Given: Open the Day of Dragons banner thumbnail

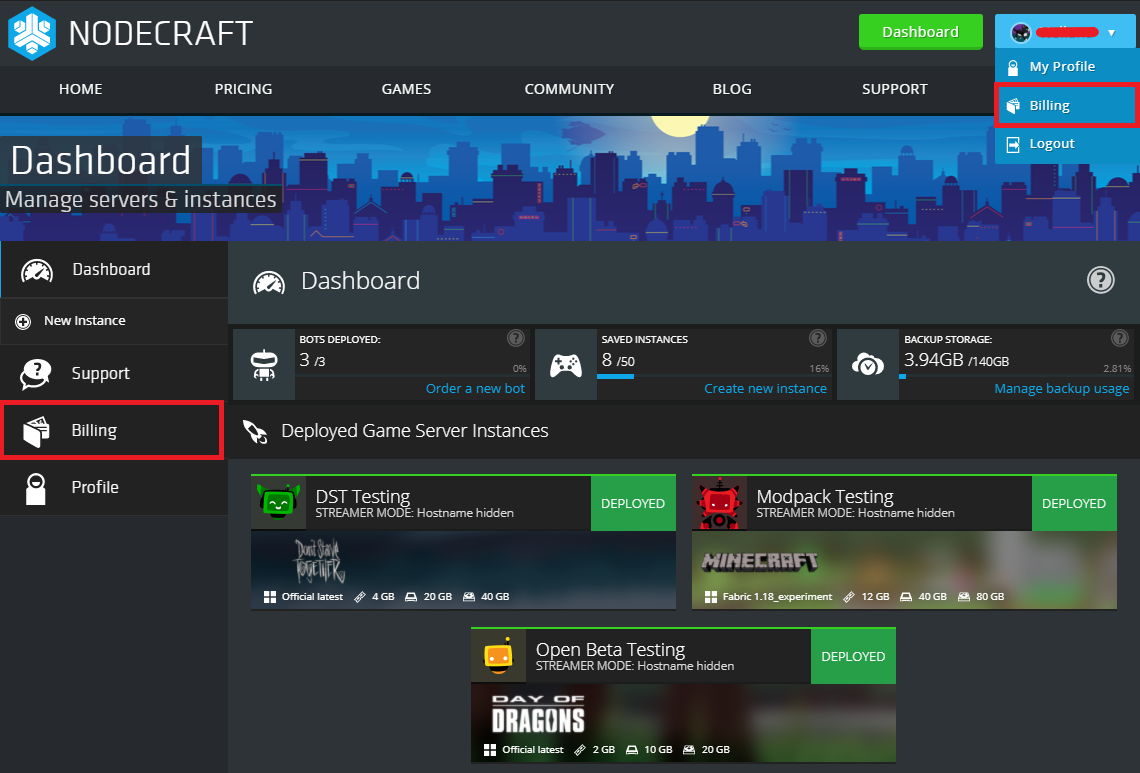Looking at the screenshot, I should click(x=683, y=723).
